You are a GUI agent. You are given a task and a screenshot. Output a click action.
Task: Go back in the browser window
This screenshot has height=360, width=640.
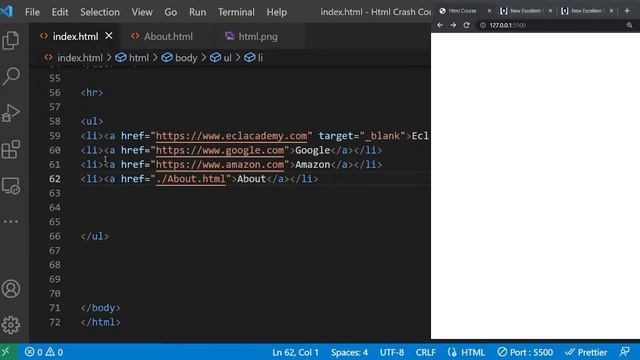[440, 25]
